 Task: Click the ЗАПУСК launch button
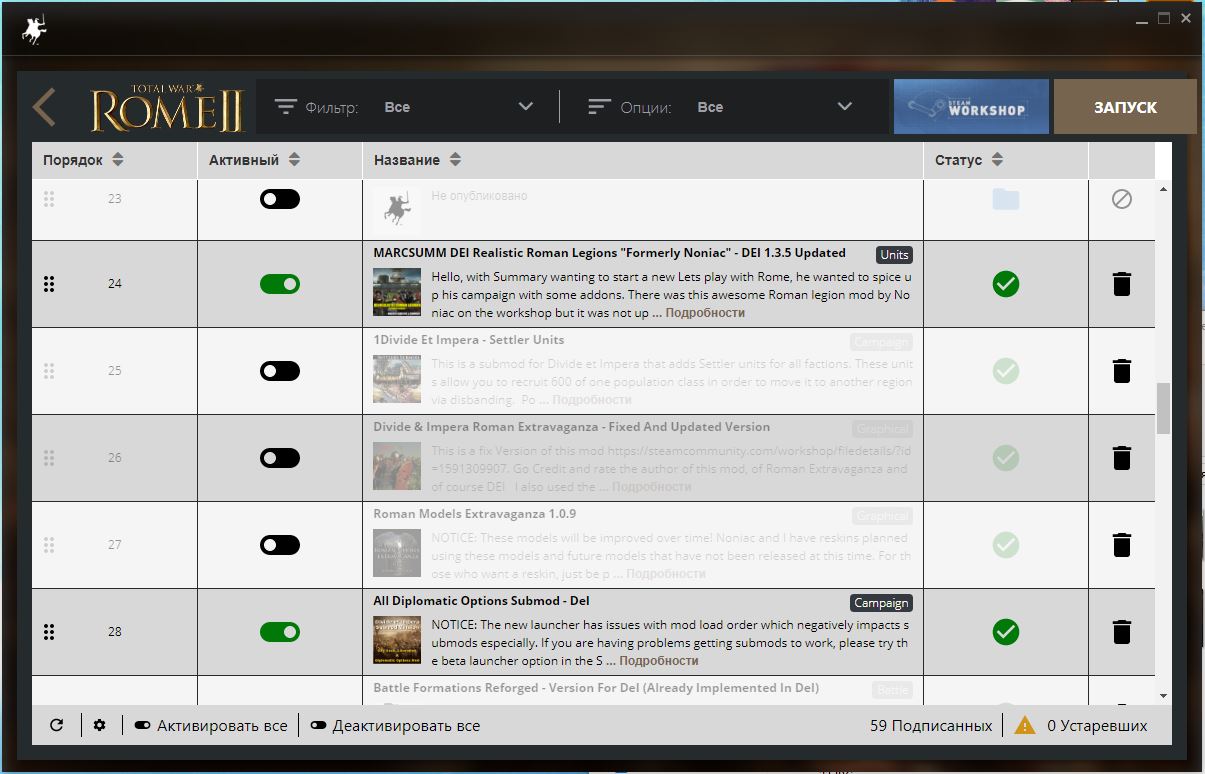[x=1125, y=107]
